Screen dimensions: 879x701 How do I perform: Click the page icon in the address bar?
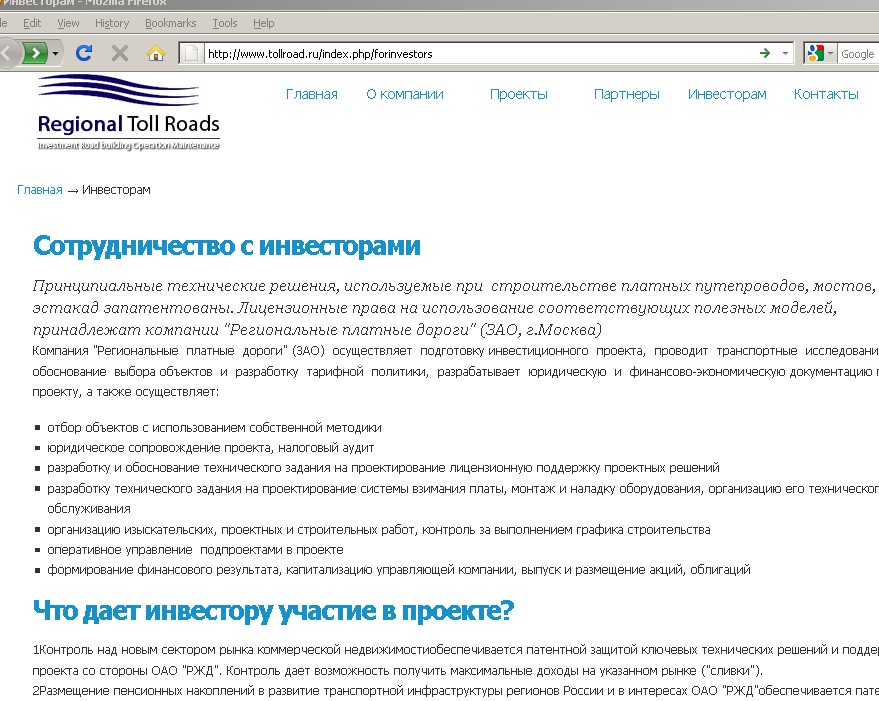(x=192, y=54)
